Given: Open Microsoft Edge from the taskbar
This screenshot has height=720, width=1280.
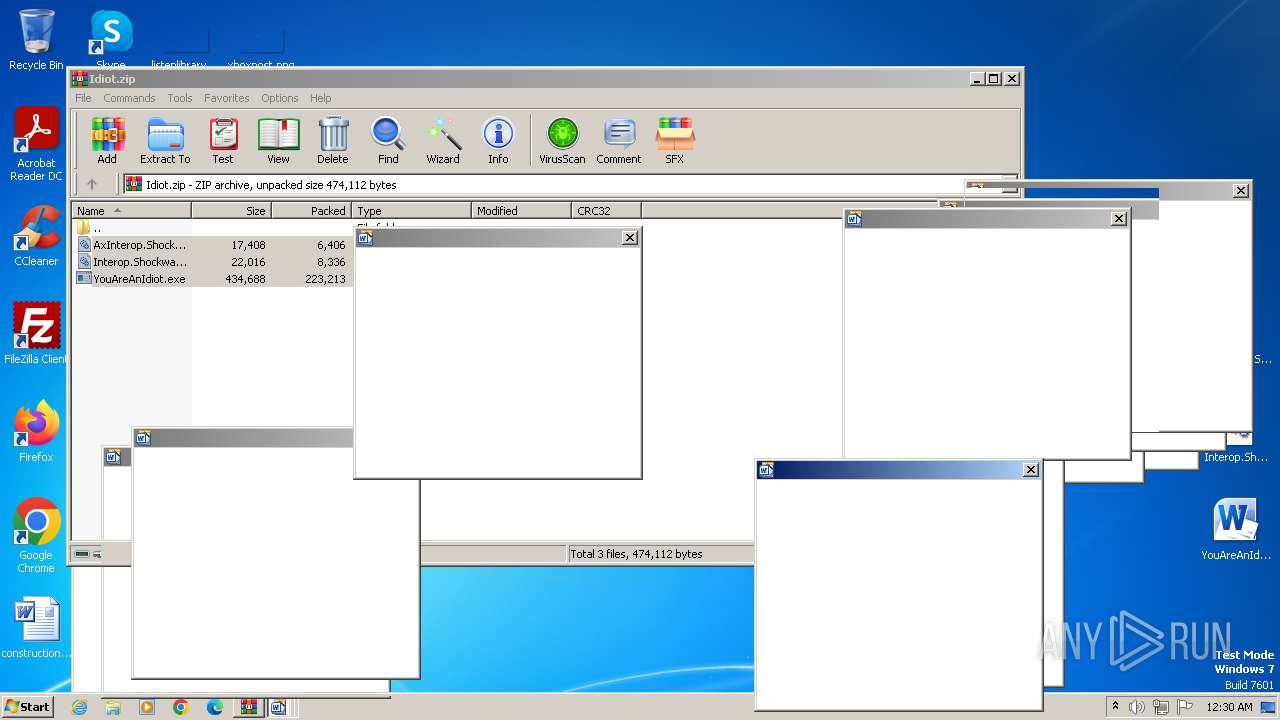Looking at the screenshot, I should pos(215,707).
